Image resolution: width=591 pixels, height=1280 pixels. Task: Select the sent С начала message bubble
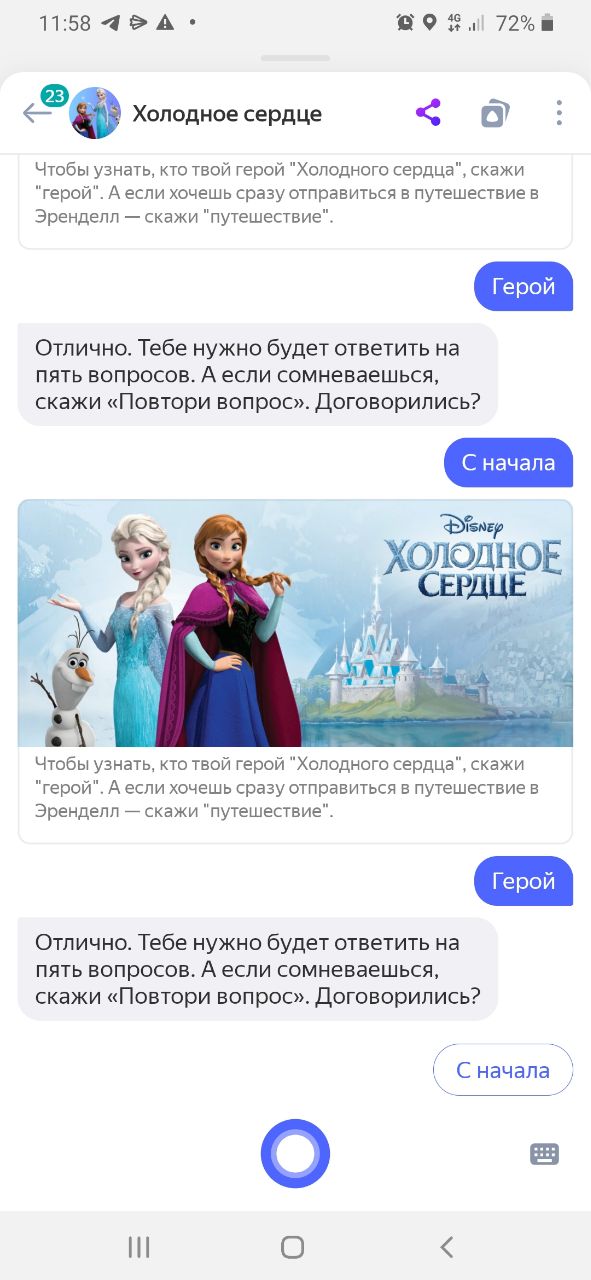coord(508,462)
